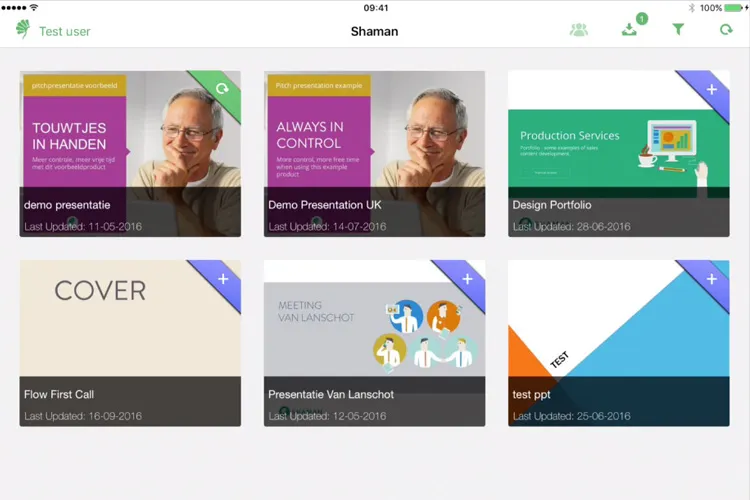This screenshot has height=500, width=750.
Task: Open the Presentatie Van Lanschot thumbnail
Action: pyautogui.click(x=375, y=343)
